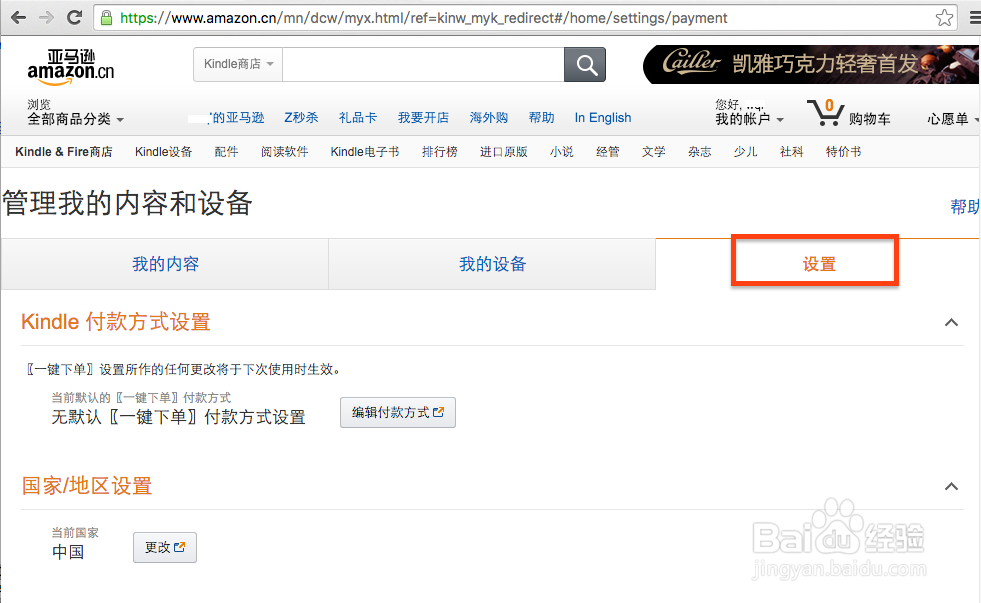This screenshot has height=603, width=981.
Task: Collapse the Kindle 付款方式设置 section
Action: point(950,322)
